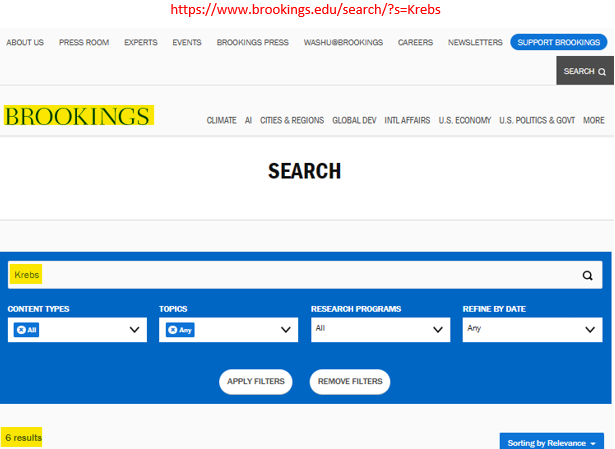Click the Brookings logo
This screenshot has height=449, width=615.
point(79,115)
